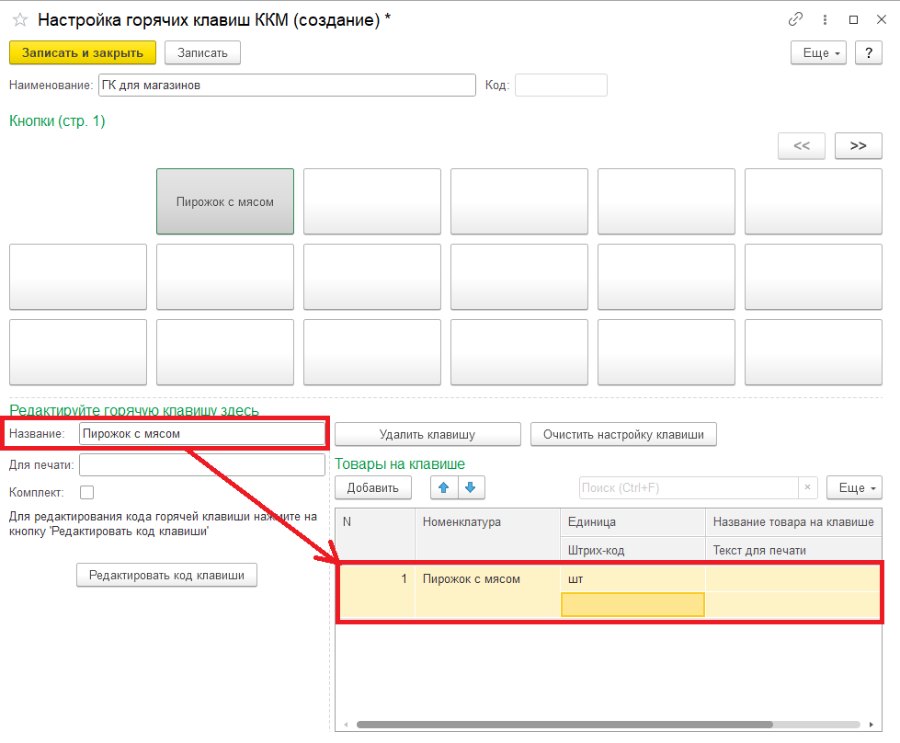Click the product table horizontal scrollbar

pyautogui.click(x=564, y=725)
